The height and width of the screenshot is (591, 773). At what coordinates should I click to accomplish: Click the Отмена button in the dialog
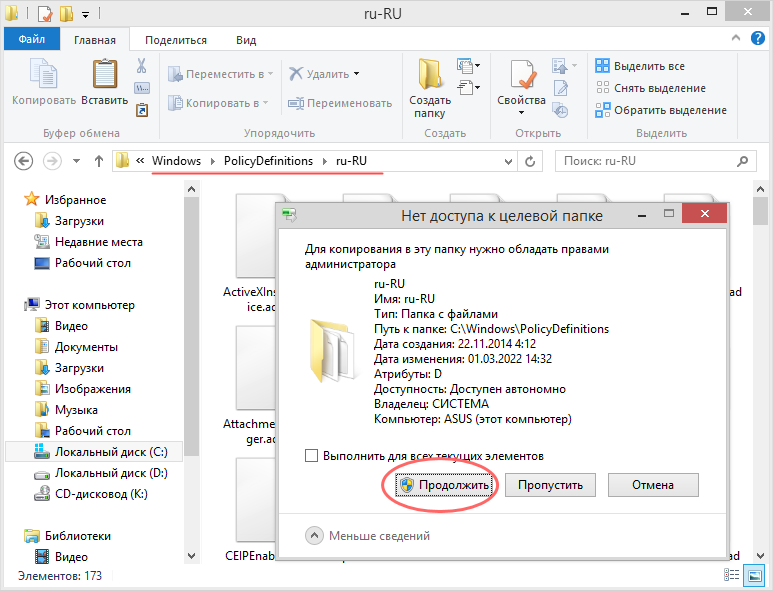click(653, 485)
